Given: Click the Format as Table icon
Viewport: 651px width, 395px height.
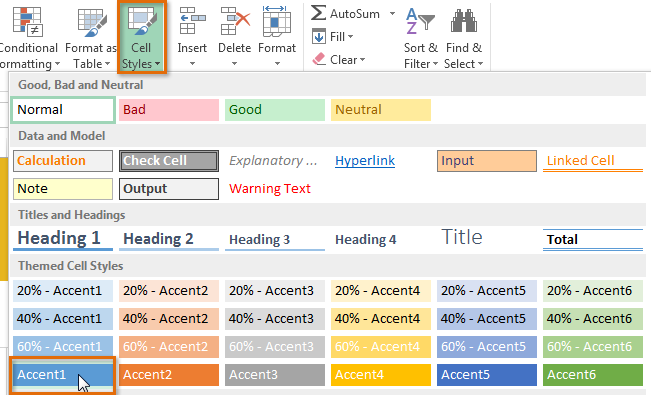Looking at the screenshot, I should pos(92,23).
